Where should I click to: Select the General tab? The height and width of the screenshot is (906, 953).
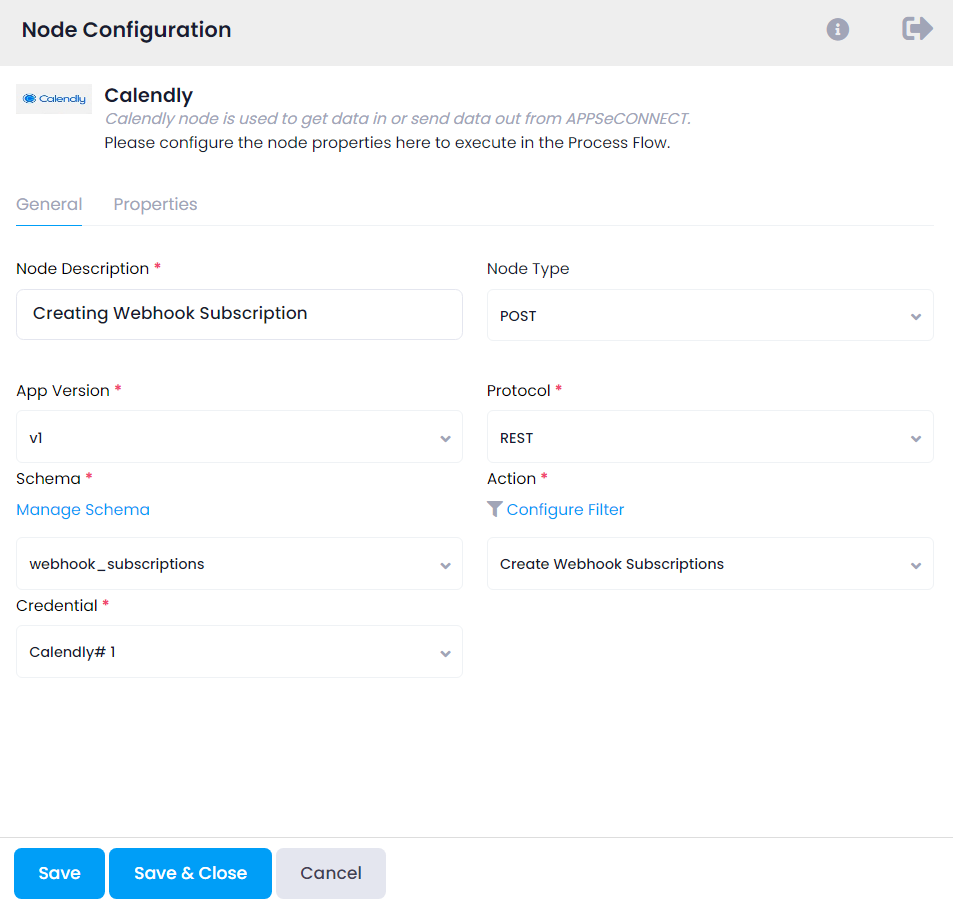pyautogui.click(x=49, y=204)
